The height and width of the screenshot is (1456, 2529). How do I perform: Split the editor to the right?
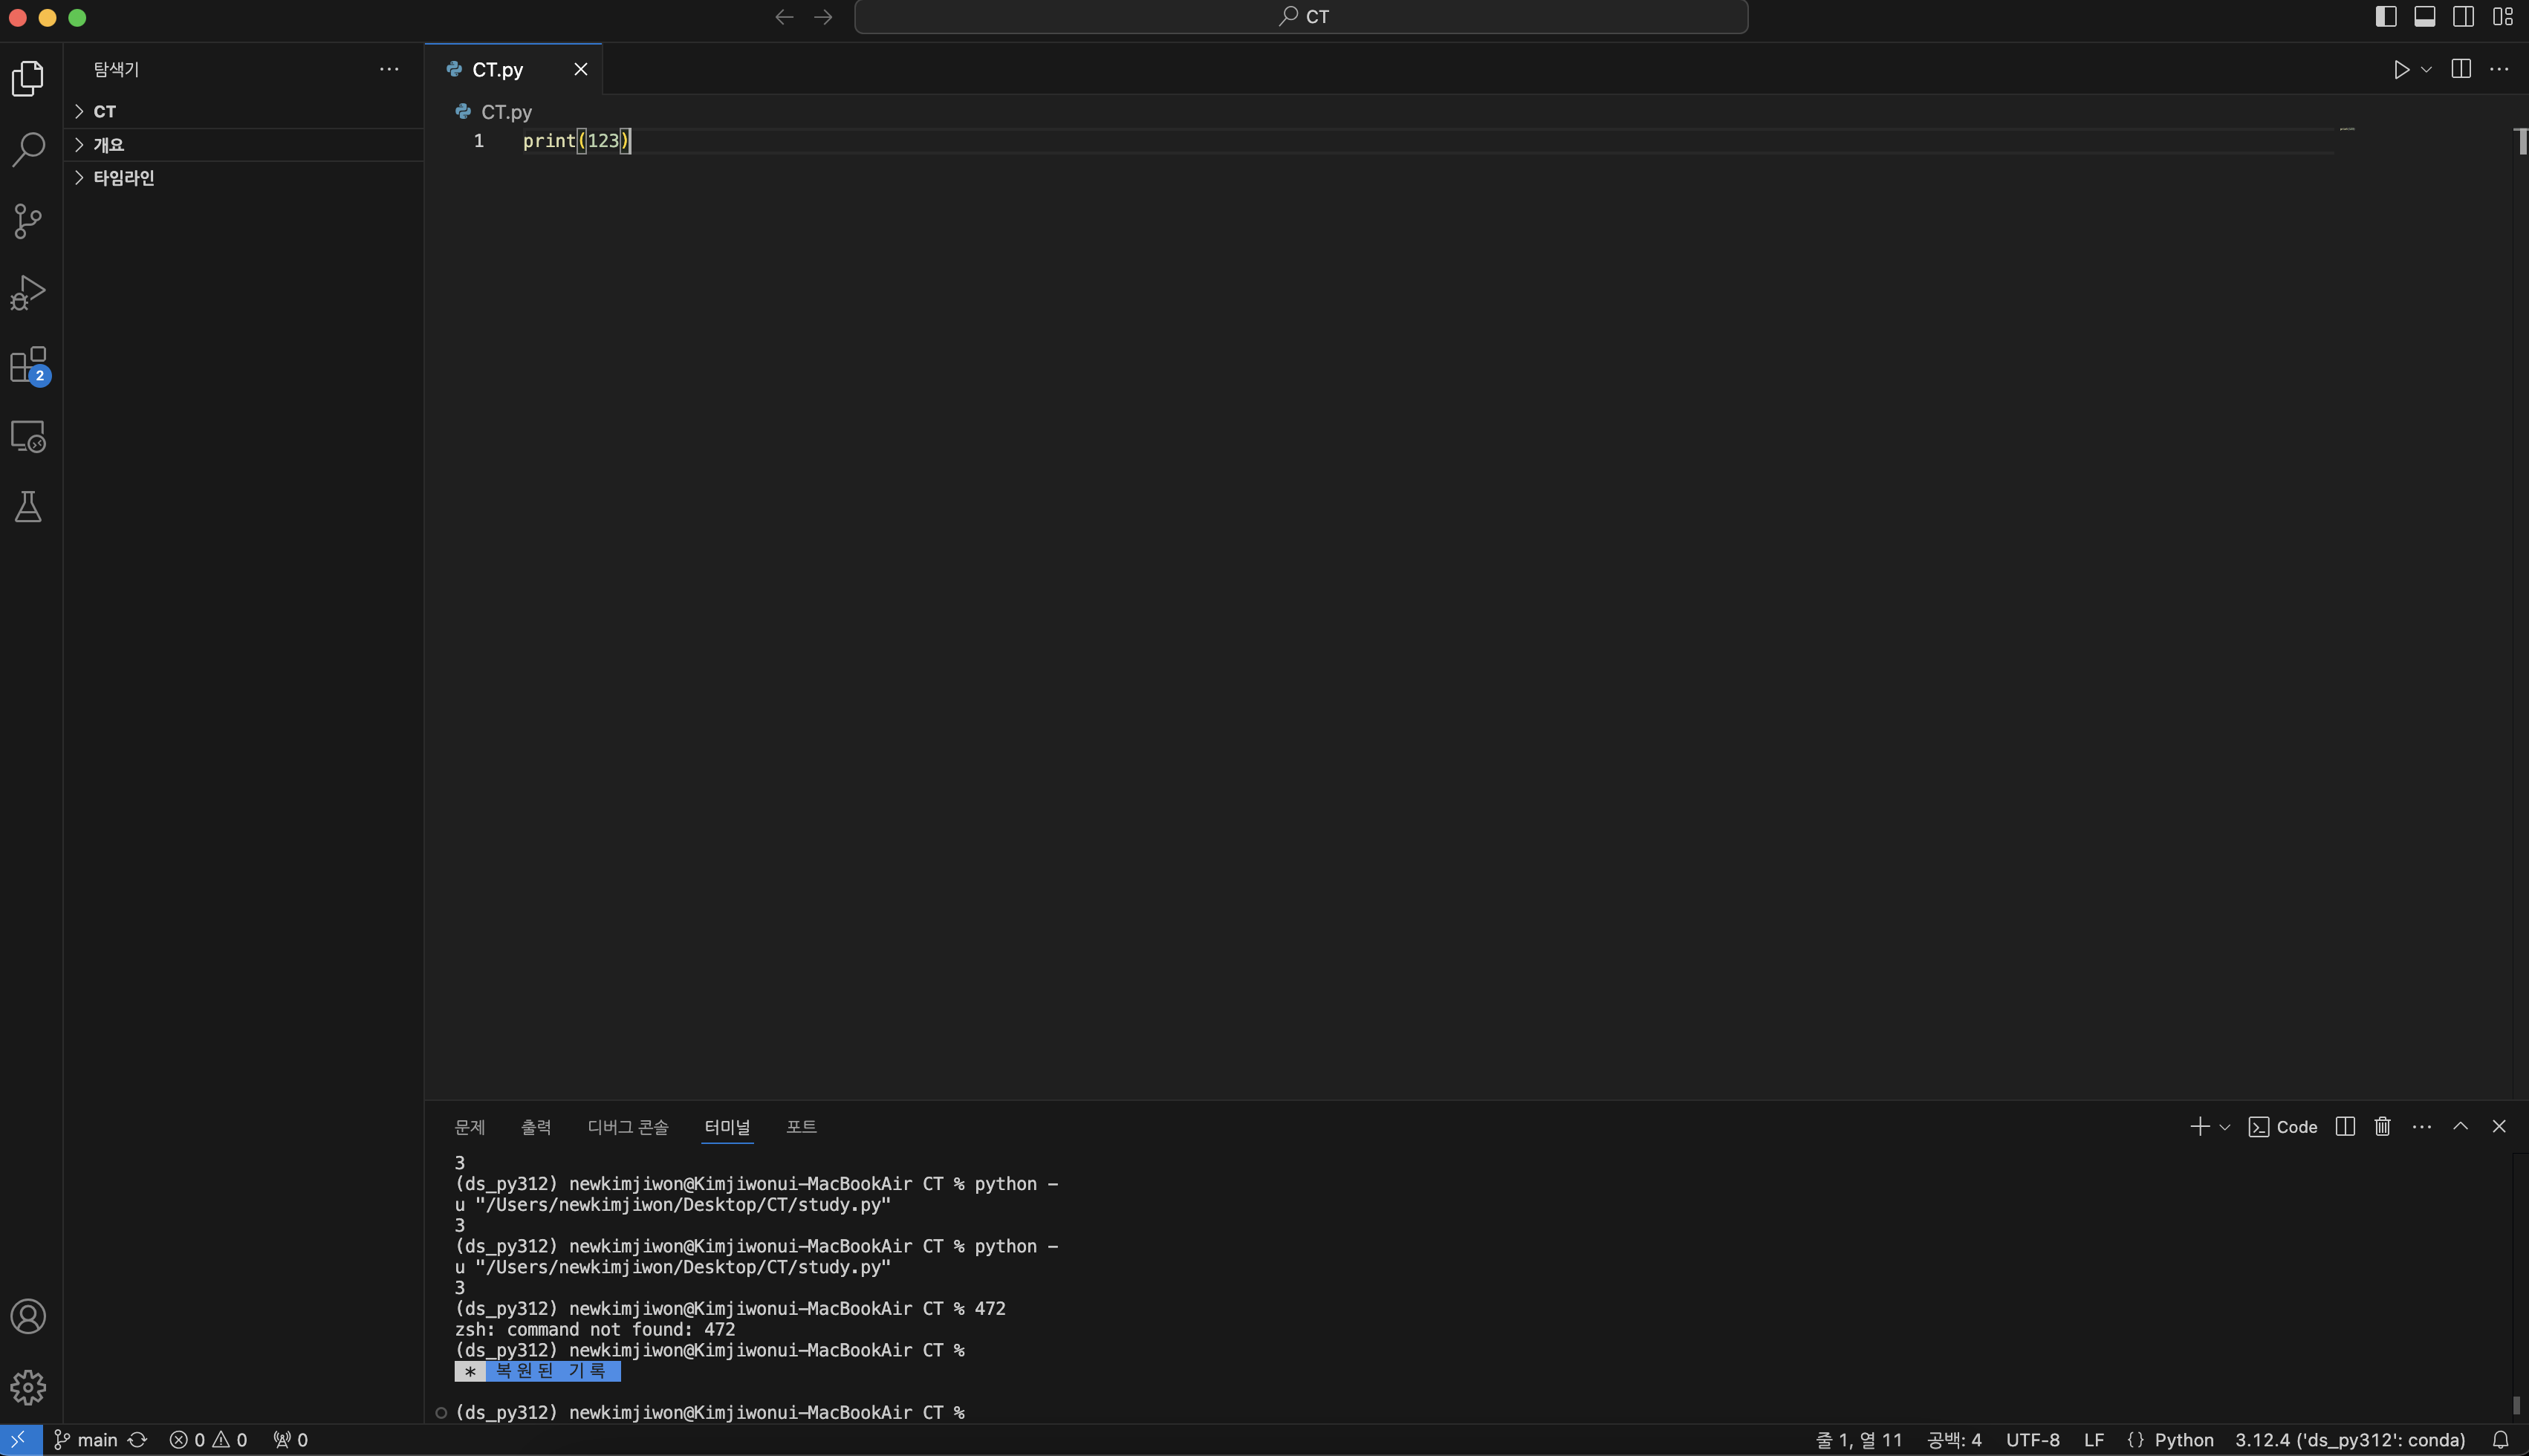pos(2461,69)
